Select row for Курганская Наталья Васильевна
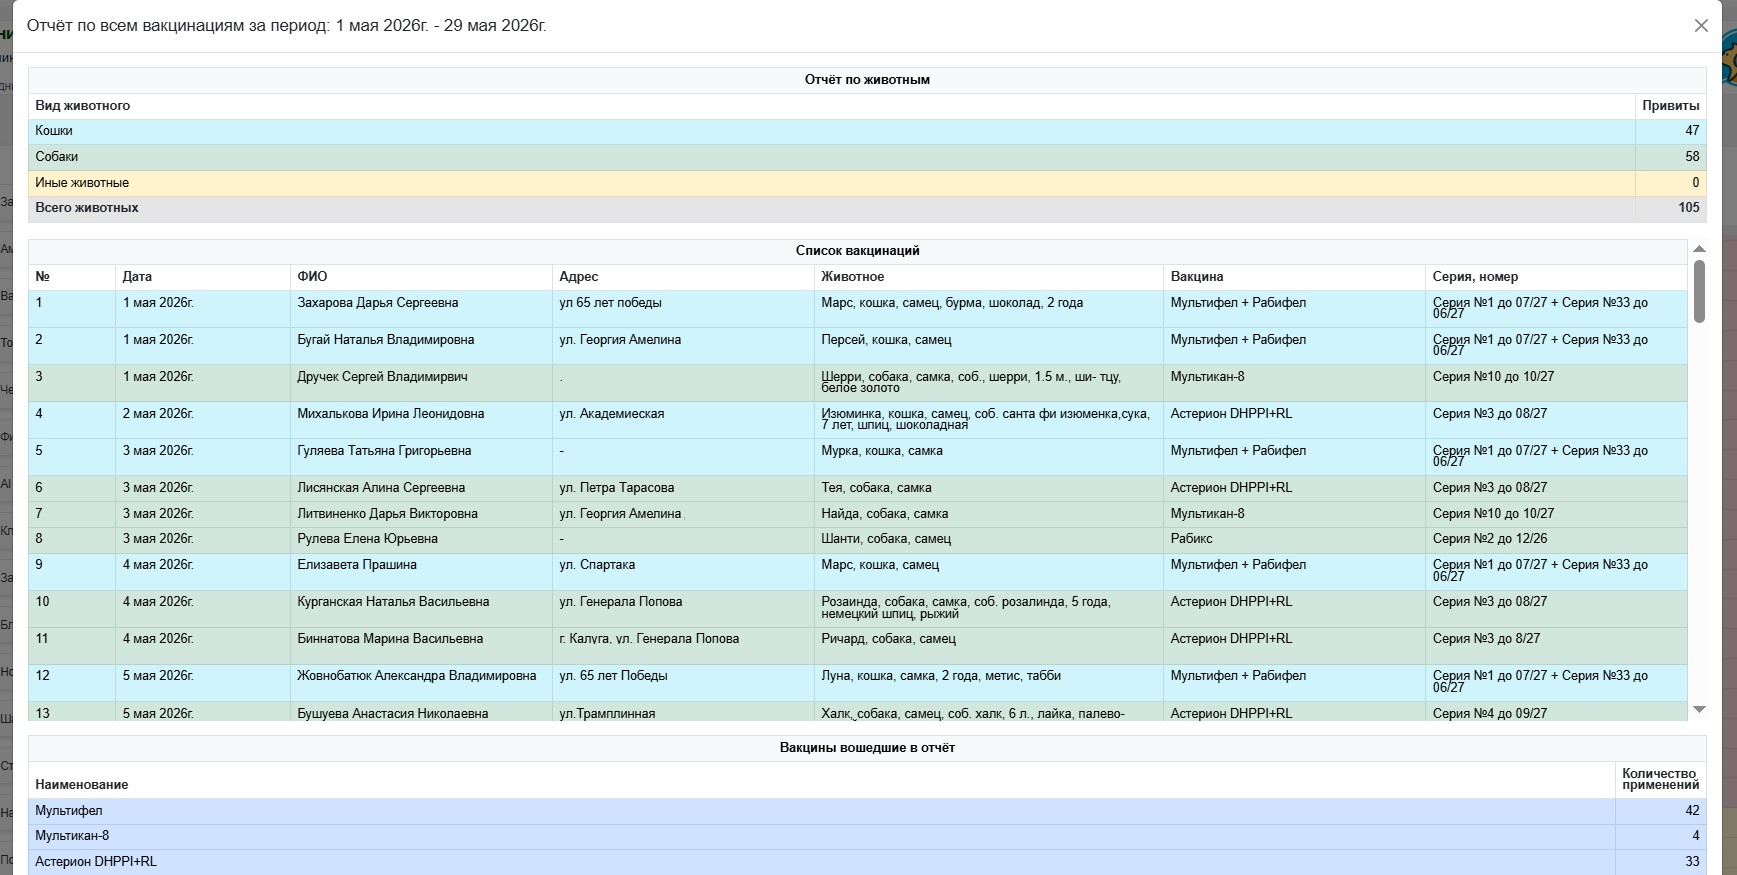1737x875 pixels. click(x=858, y=609)
